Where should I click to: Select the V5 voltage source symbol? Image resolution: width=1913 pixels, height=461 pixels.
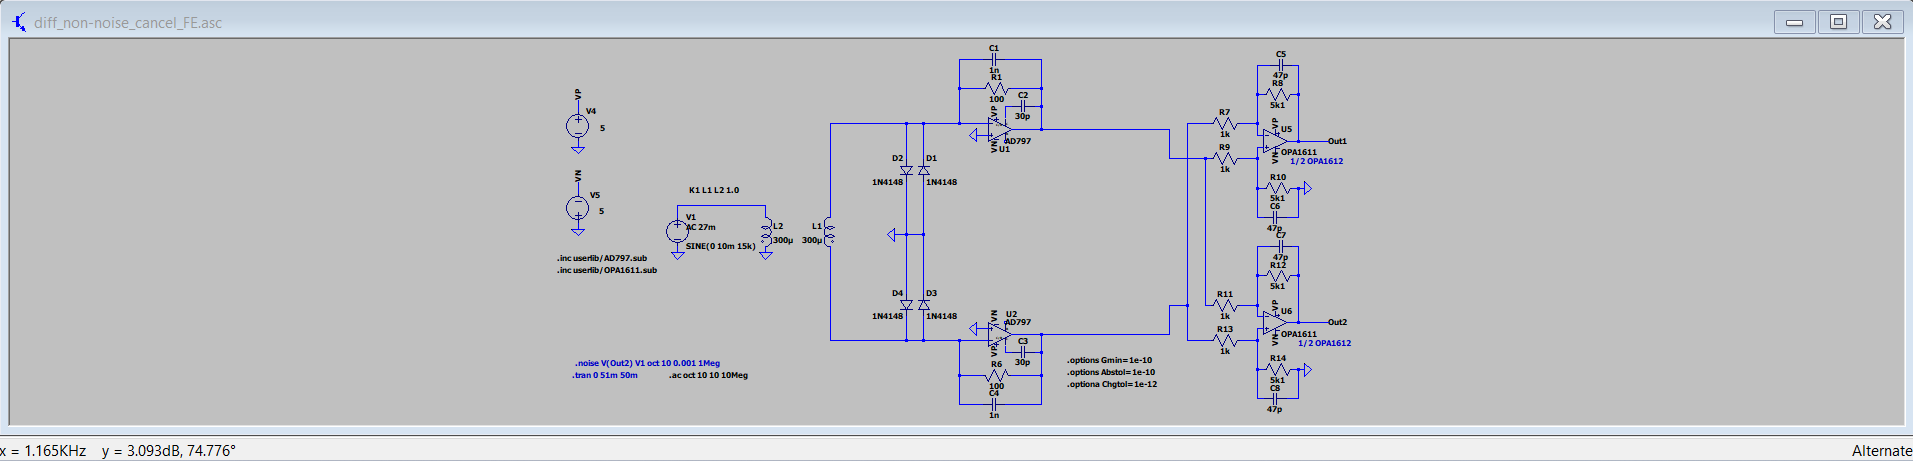tap(578, 208)
